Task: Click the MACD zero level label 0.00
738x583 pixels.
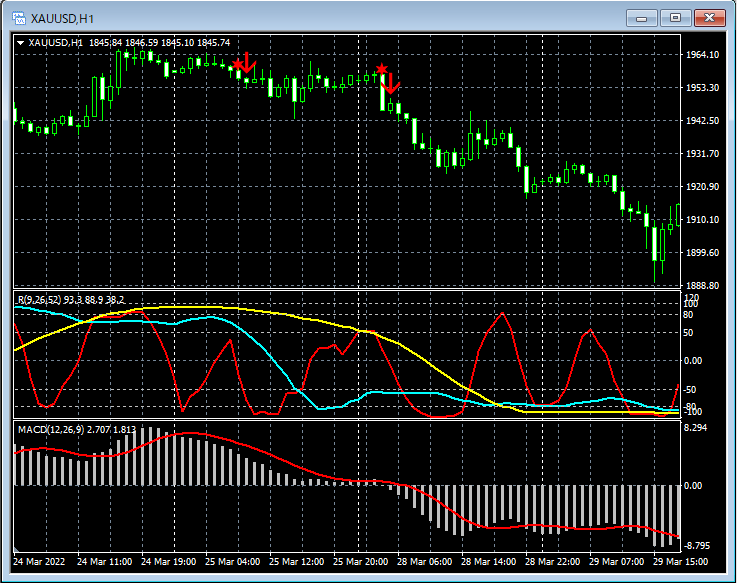Action: click(693, 486)
